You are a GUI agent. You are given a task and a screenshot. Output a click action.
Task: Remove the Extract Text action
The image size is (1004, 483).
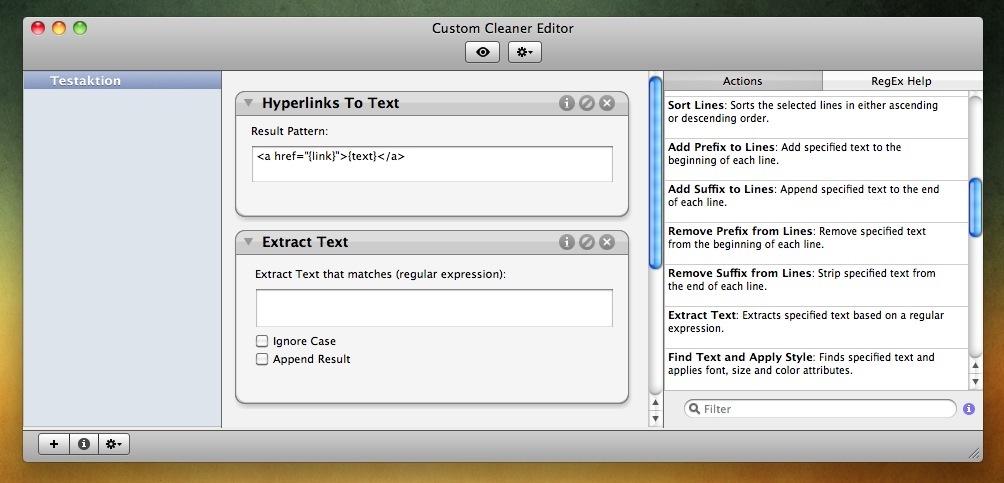tap(607, 242)
